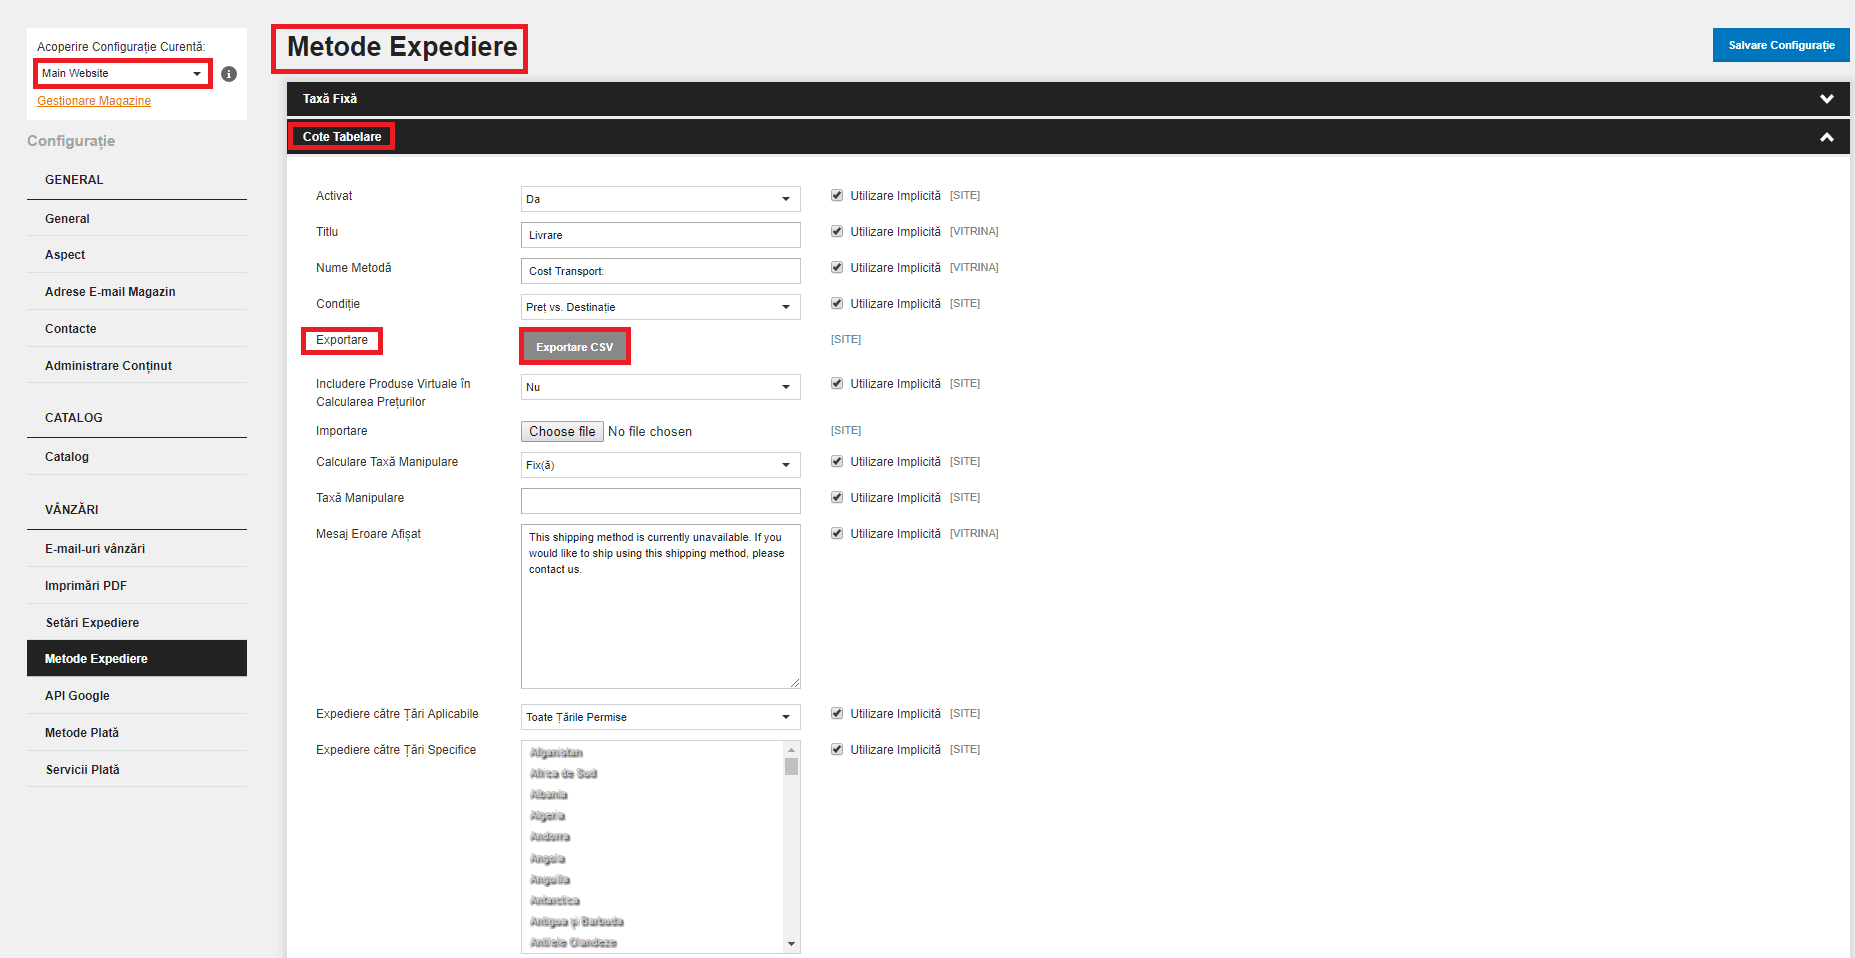The width and height of the screenshot is (1855, 958).
Task: Expand the Taxă Fixă section chevron
Action: 1827,99
